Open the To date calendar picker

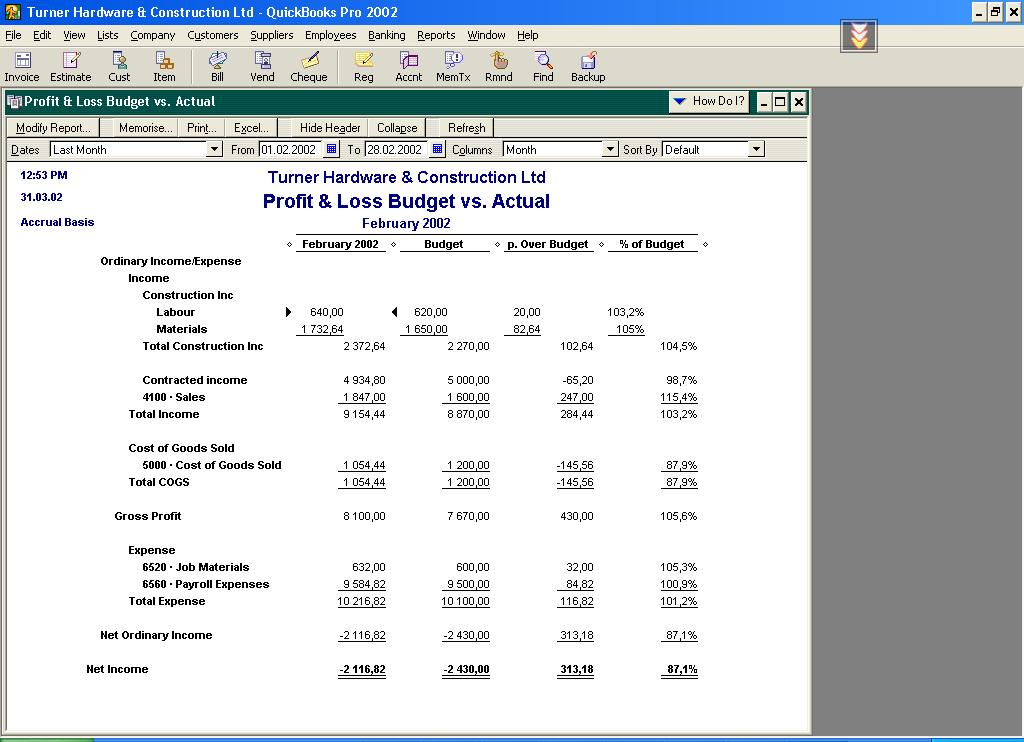[438, 150]
